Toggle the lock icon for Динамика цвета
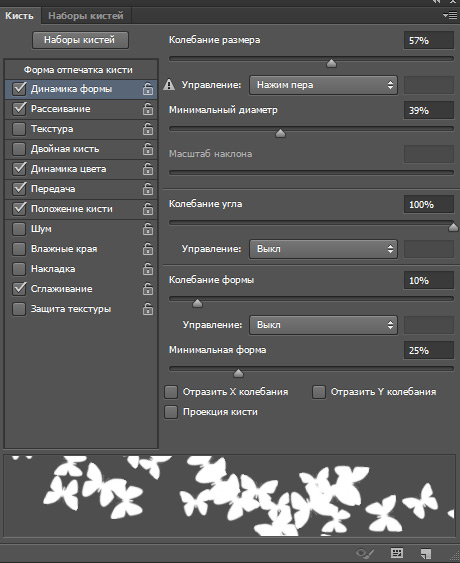This screenshot has height=563, width=460. [148, 169]
